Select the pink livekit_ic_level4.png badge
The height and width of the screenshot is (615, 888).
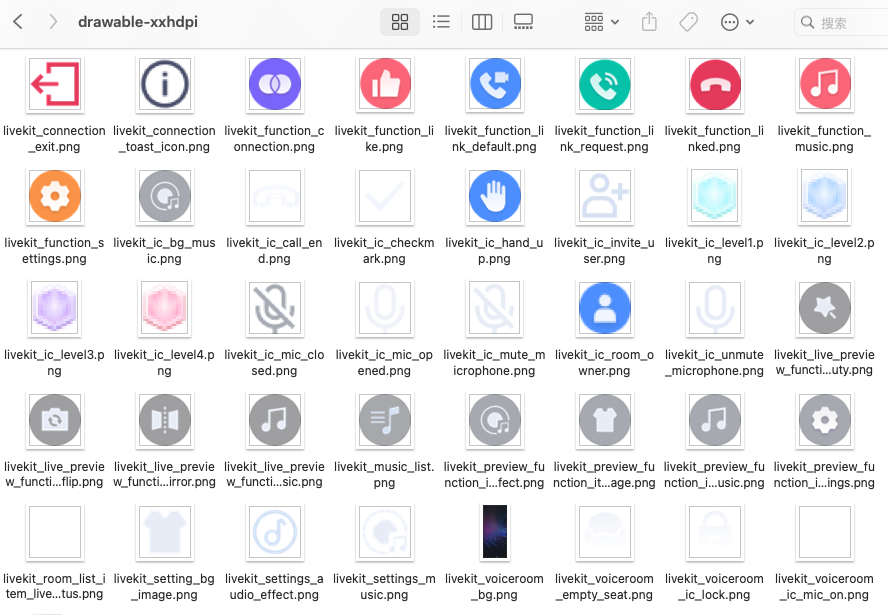click(164, 308)
